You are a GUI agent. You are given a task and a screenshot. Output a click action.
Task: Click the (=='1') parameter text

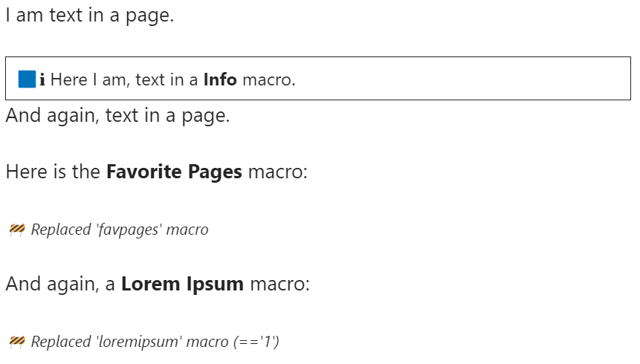tap(257, 342)
